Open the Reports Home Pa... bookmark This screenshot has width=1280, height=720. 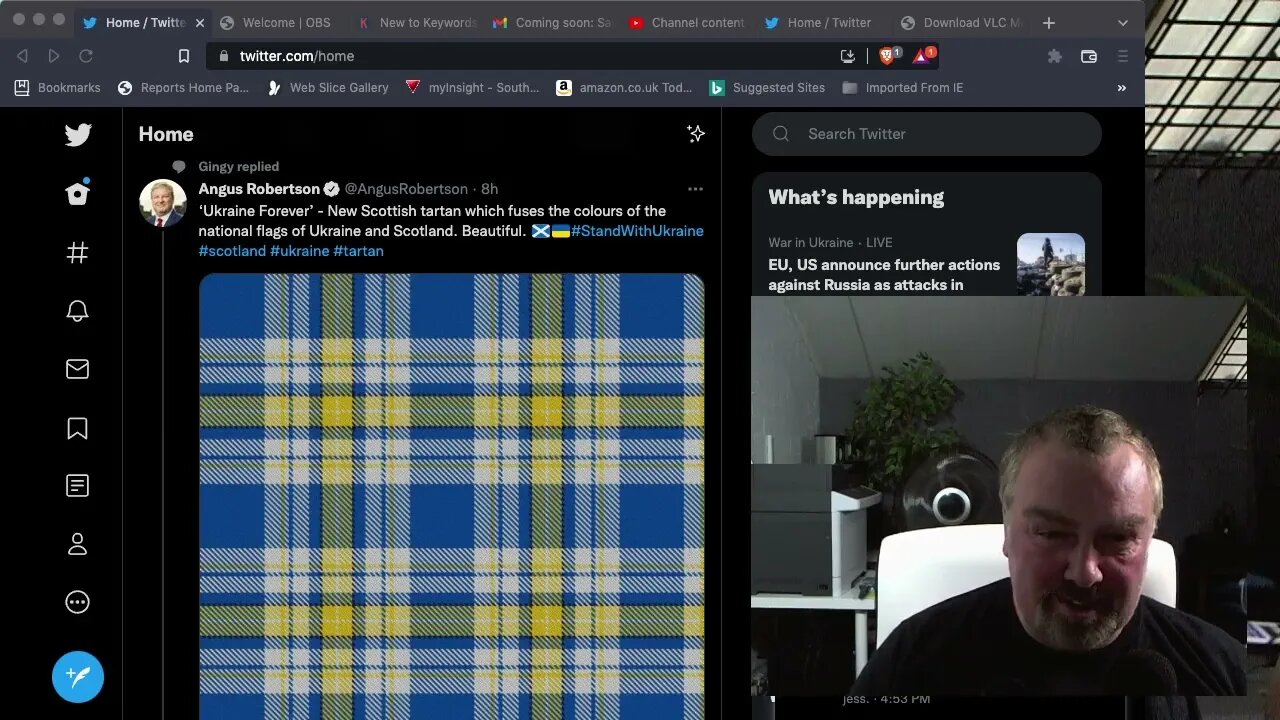(x=183, y=88)
